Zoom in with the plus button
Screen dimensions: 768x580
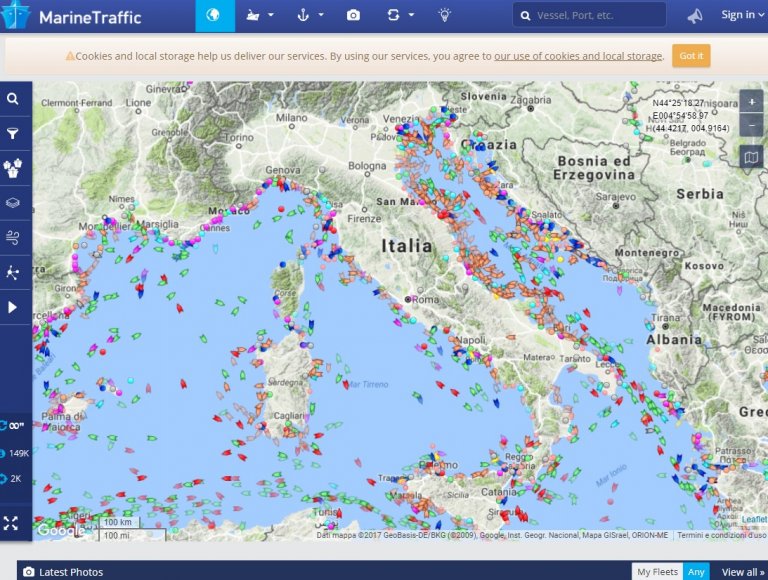[751, 102]
